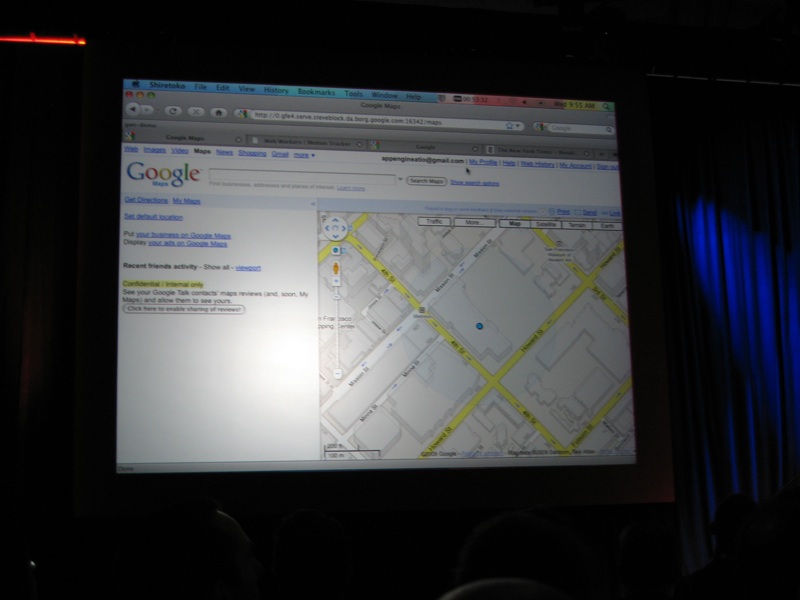Click the Get Directions link
The width and height of the screenshot is (800, 600).
pos(146,199)
